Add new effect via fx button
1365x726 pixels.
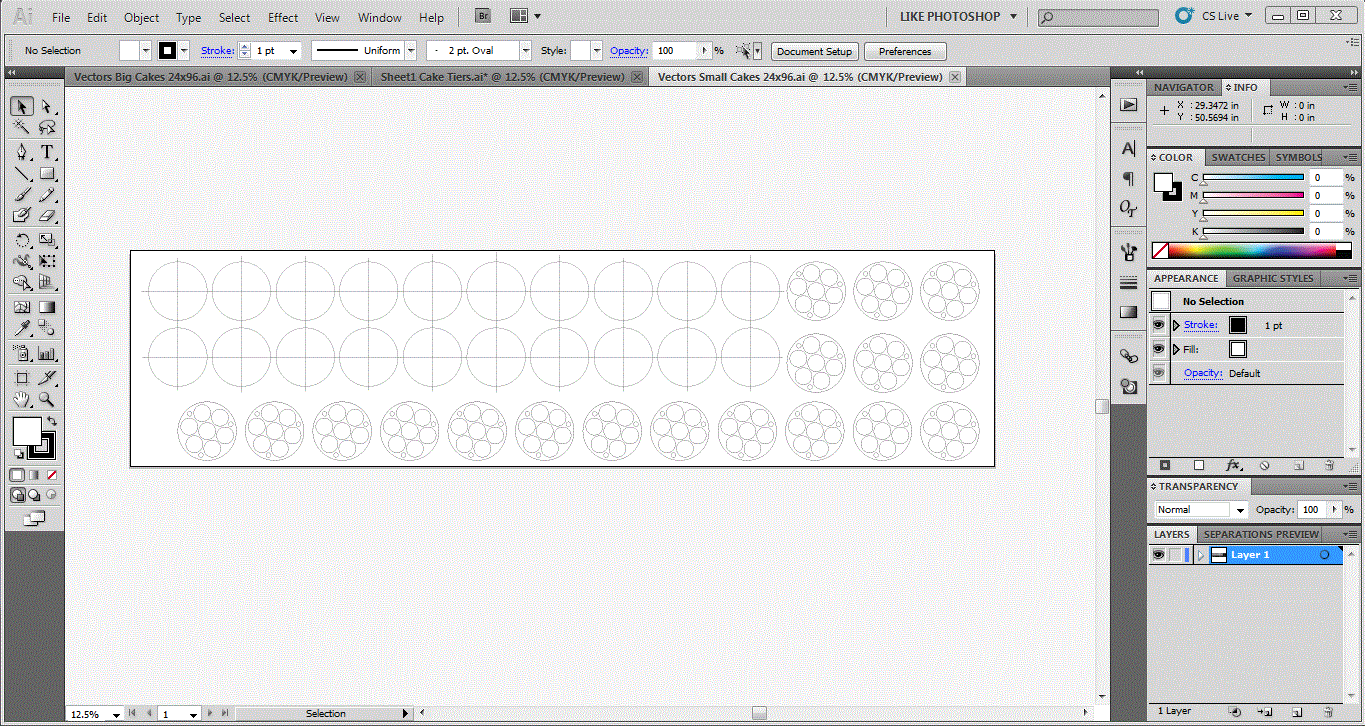coord(1233,465)
